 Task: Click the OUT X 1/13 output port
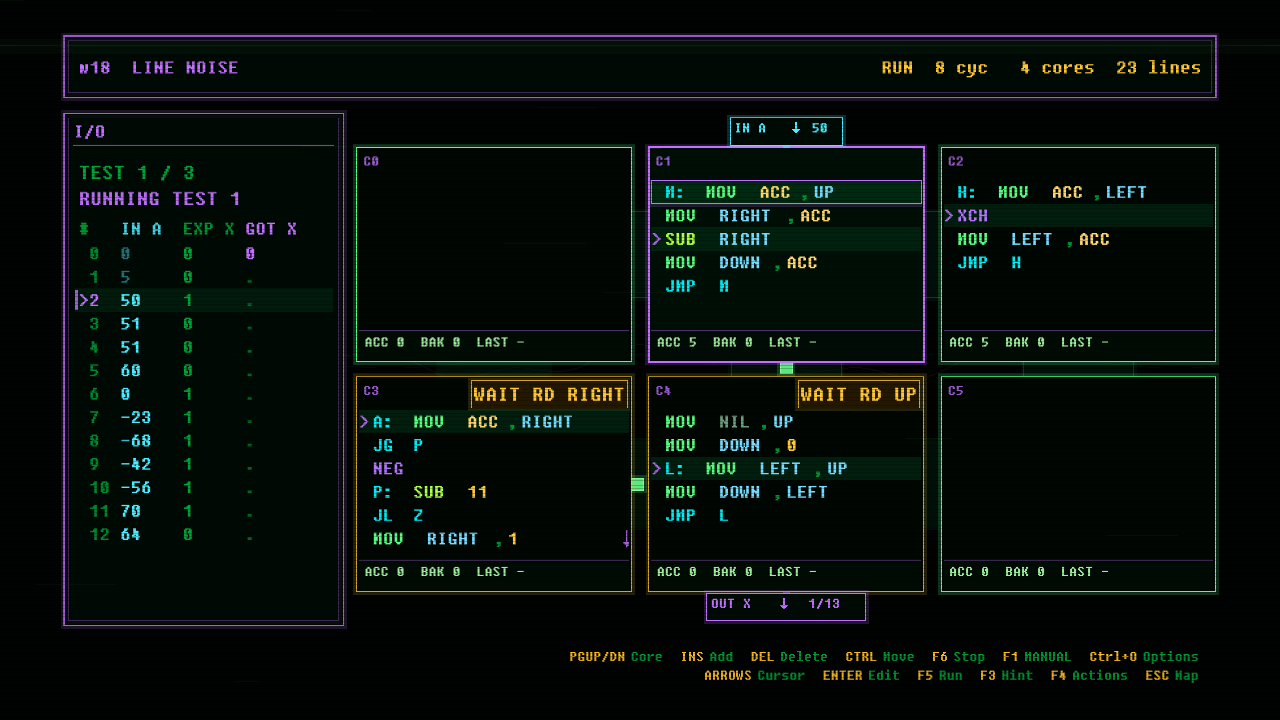coord(786,606)
